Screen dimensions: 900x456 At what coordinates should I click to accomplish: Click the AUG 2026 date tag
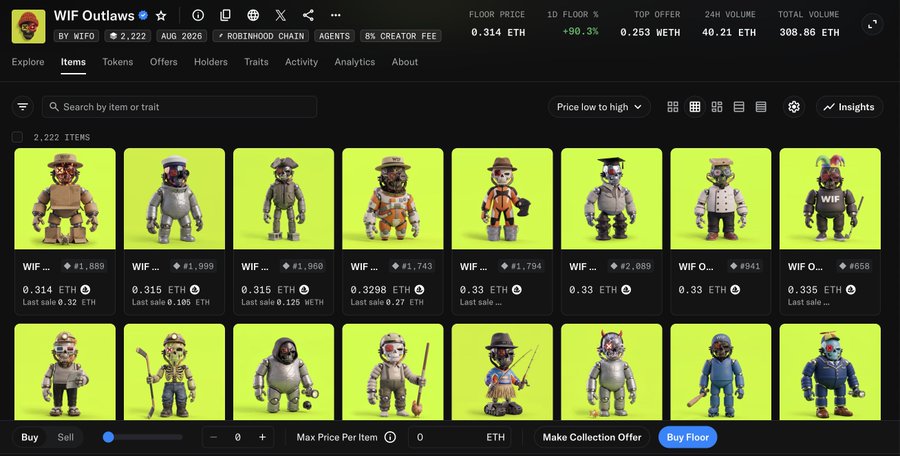click(x=181, y=36)
